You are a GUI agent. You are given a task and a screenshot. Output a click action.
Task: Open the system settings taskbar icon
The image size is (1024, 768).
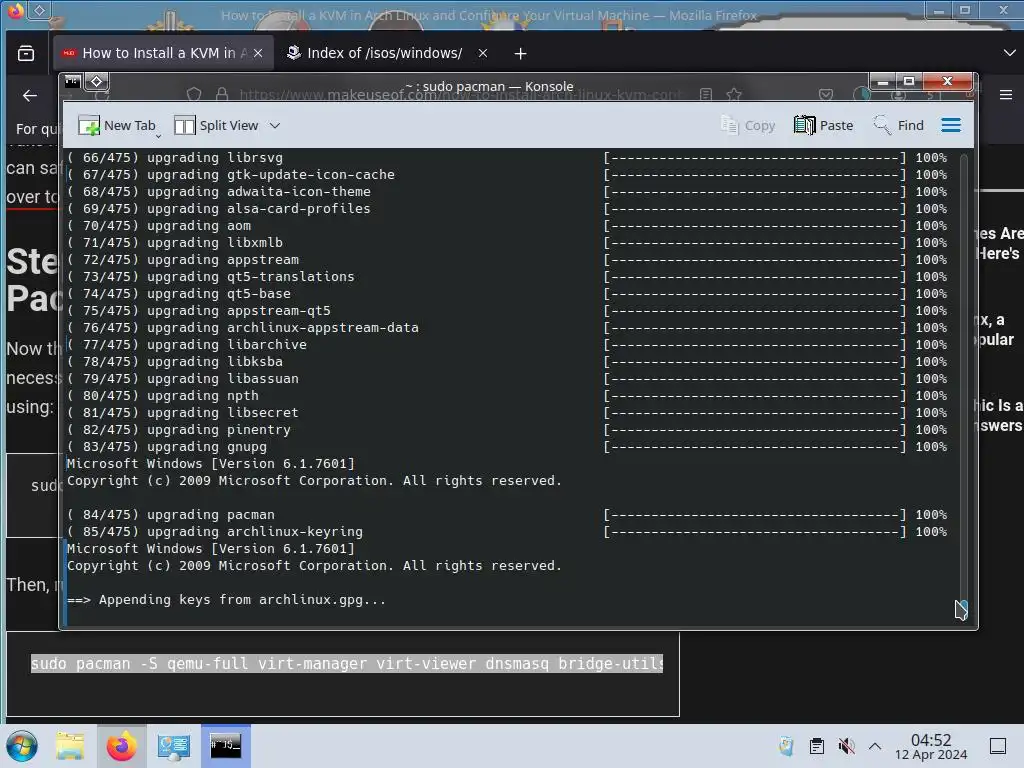(174, 746)
